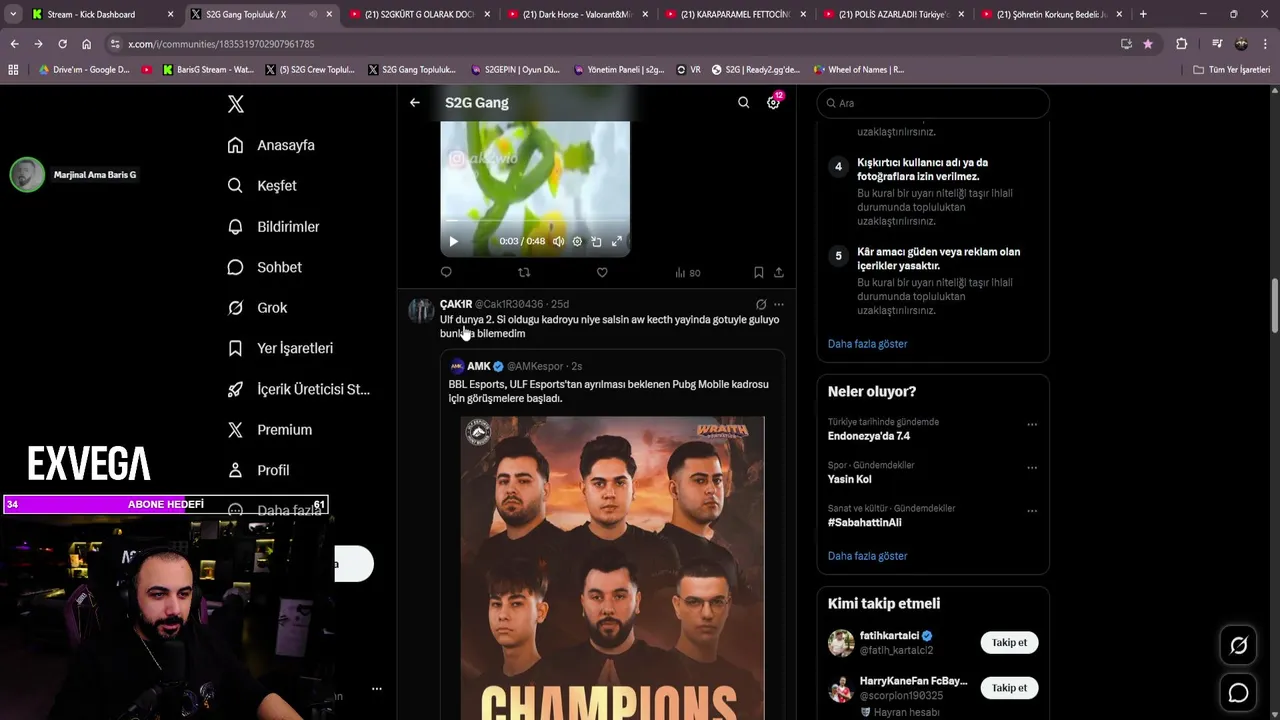Toggle picture-in-picture on video

pyautogui.click(x=596, y=241)
